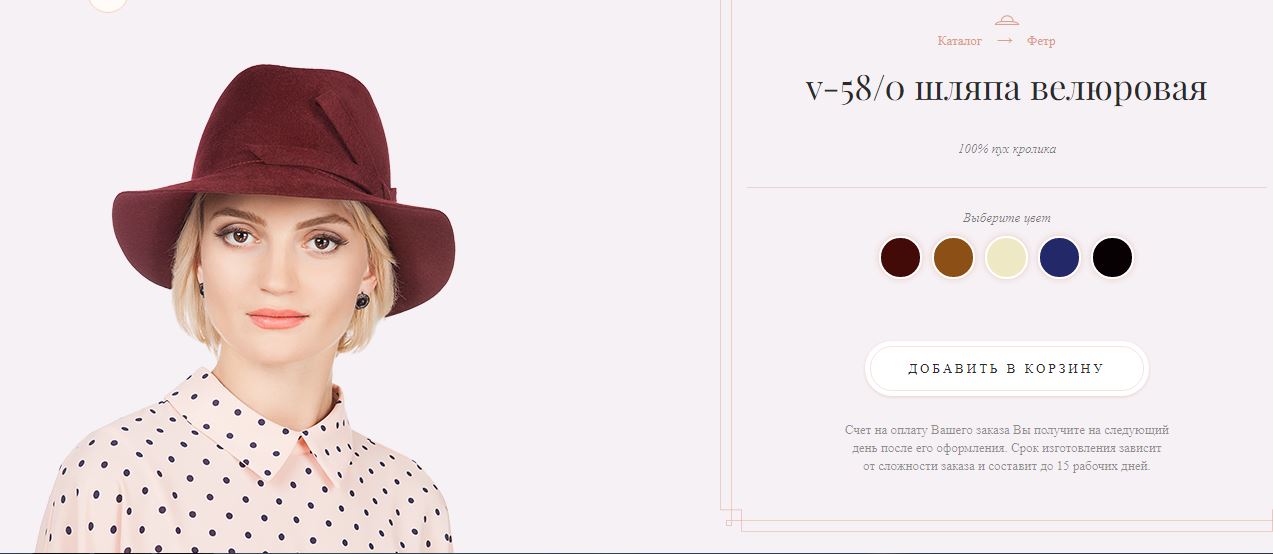
Task: Click the product title v-58/о шляпа велюровая
Action: [1006, 88]
